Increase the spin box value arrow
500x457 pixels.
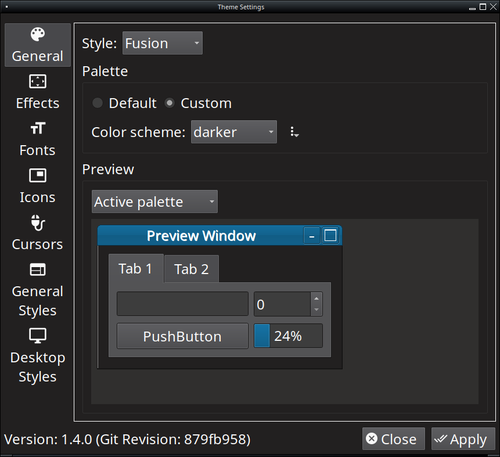(x=316, y=298)
